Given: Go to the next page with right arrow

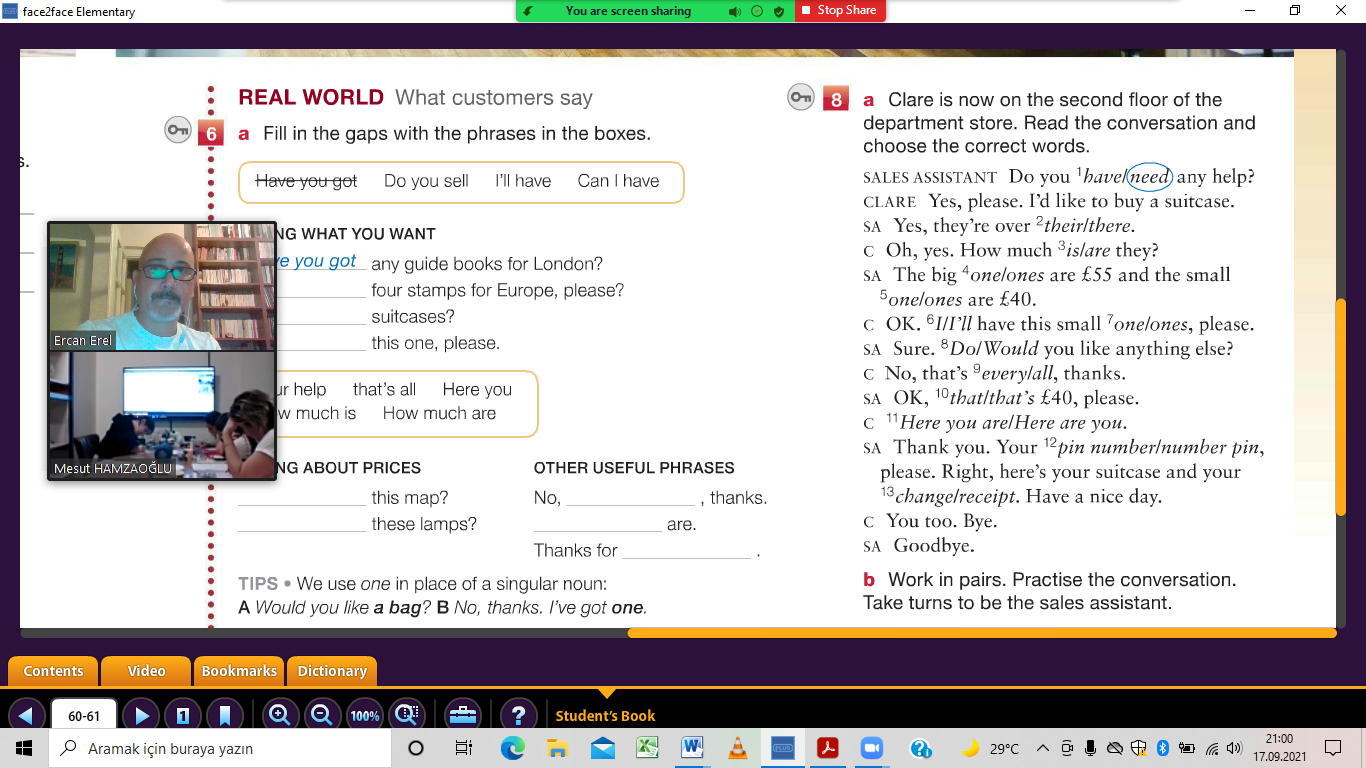Looking at the screenshot, I should (x=142, y=715).
